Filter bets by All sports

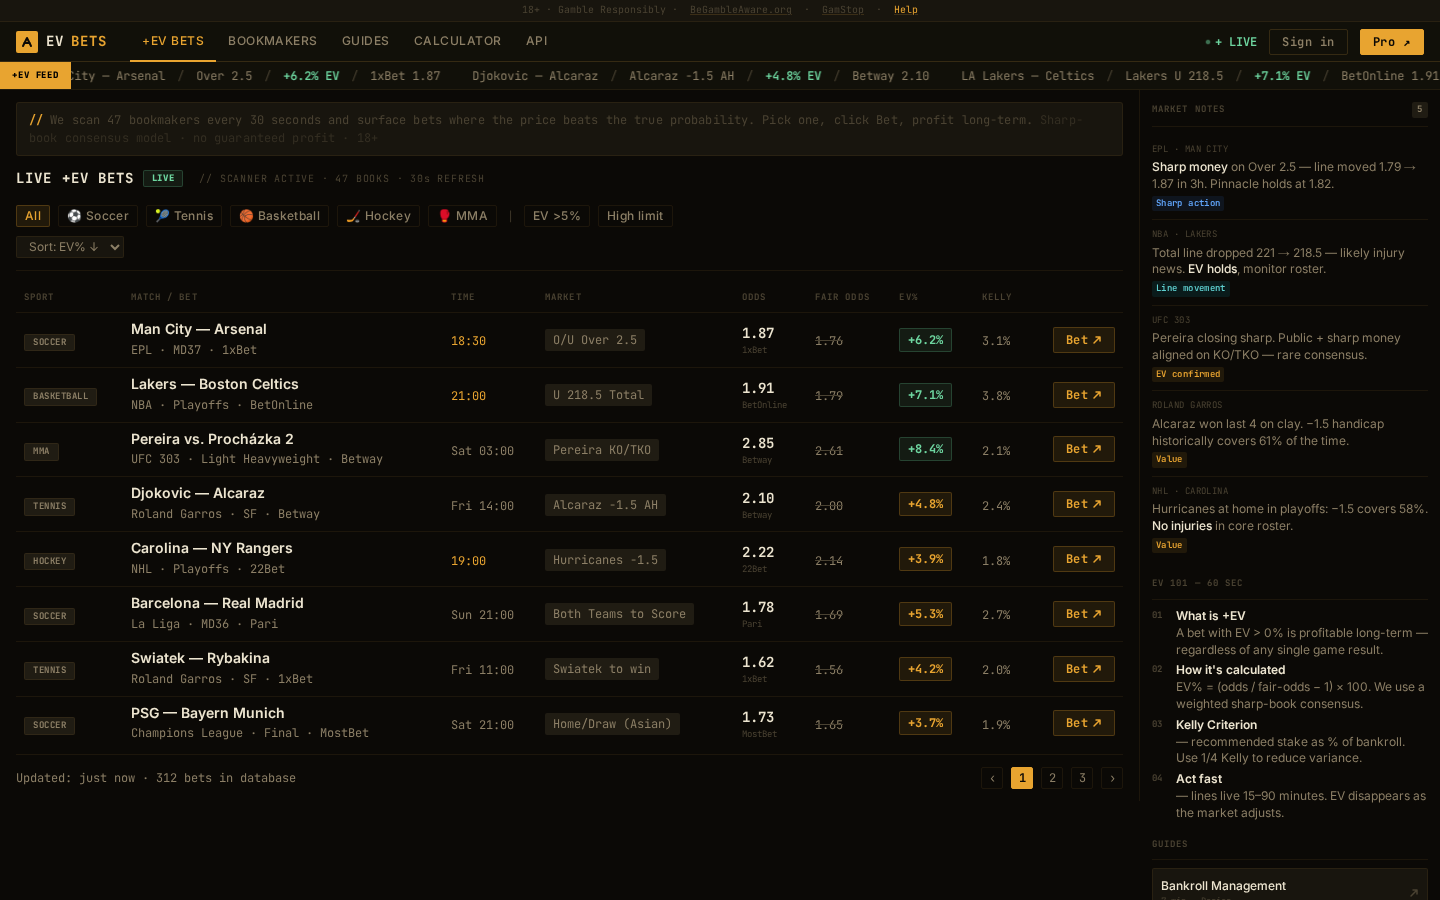(33, 216)
